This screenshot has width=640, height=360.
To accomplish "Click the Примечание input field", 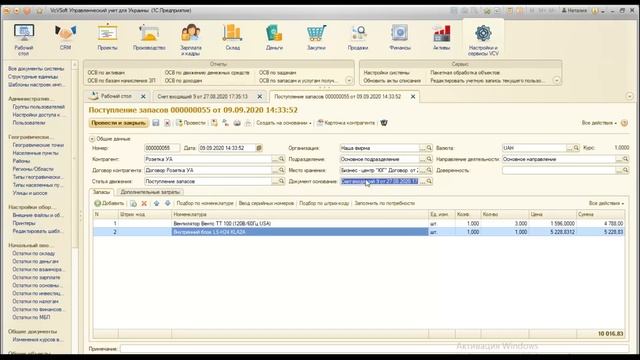I will pyautogui.click(x=374, y=349).
